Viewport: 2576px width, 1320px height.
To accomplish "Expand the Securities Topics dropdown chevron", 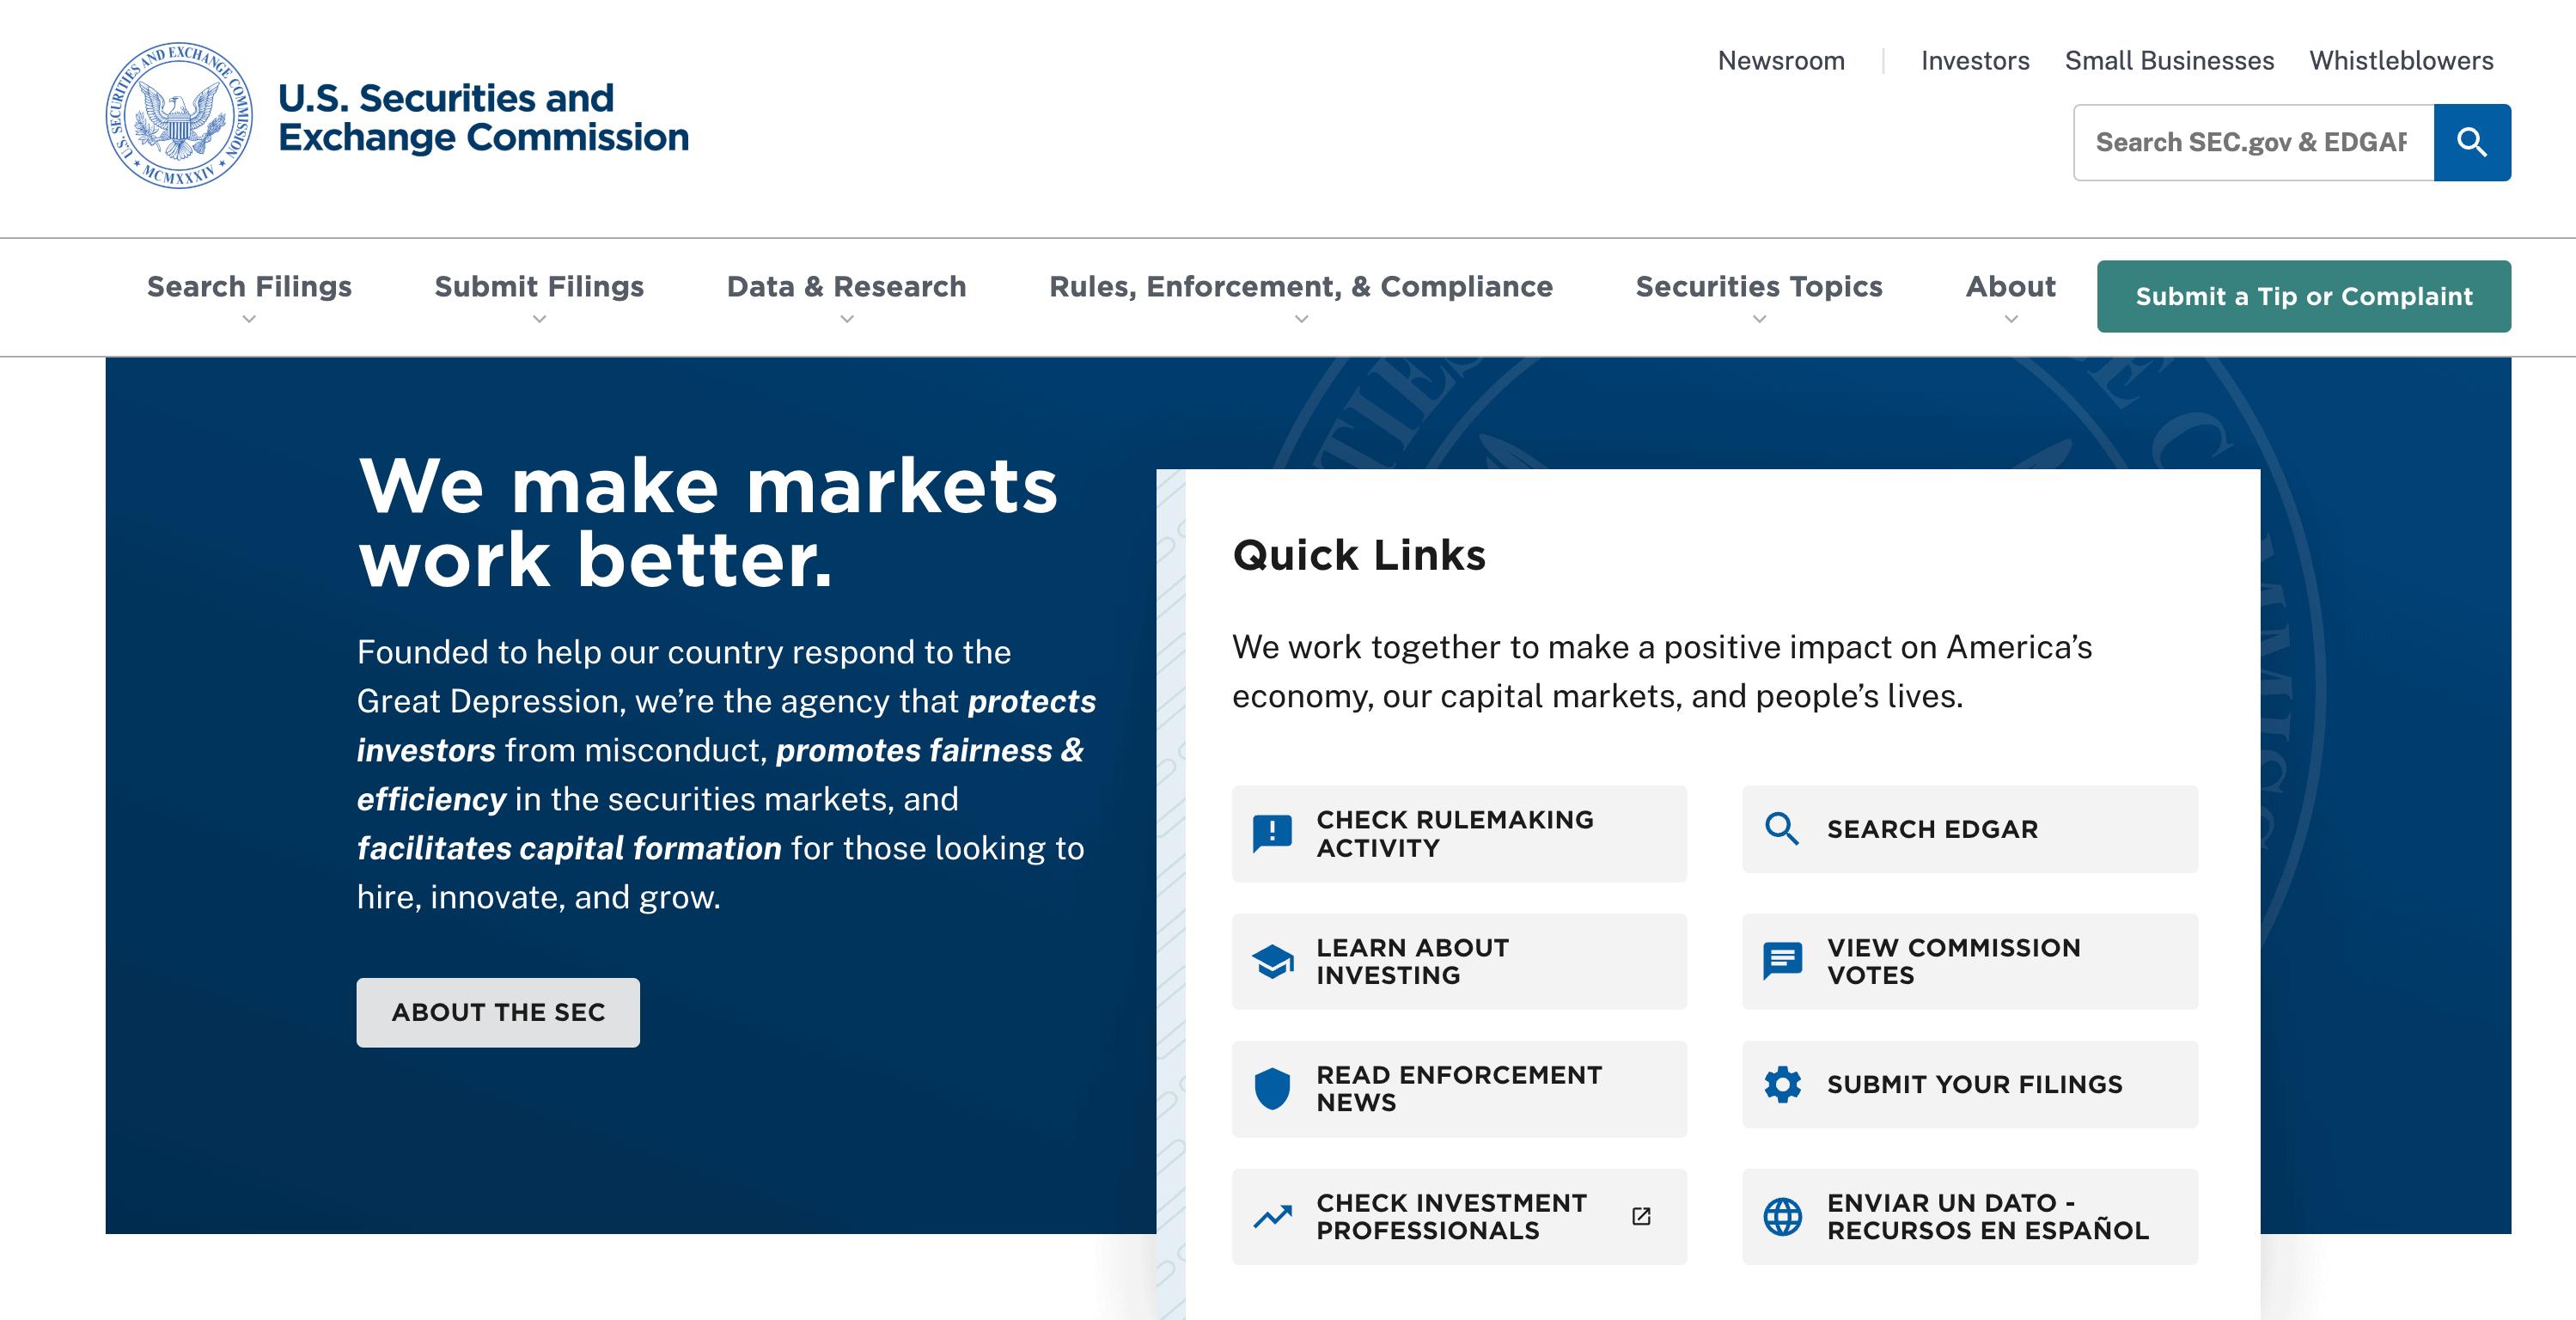I will coord(1759,320).
